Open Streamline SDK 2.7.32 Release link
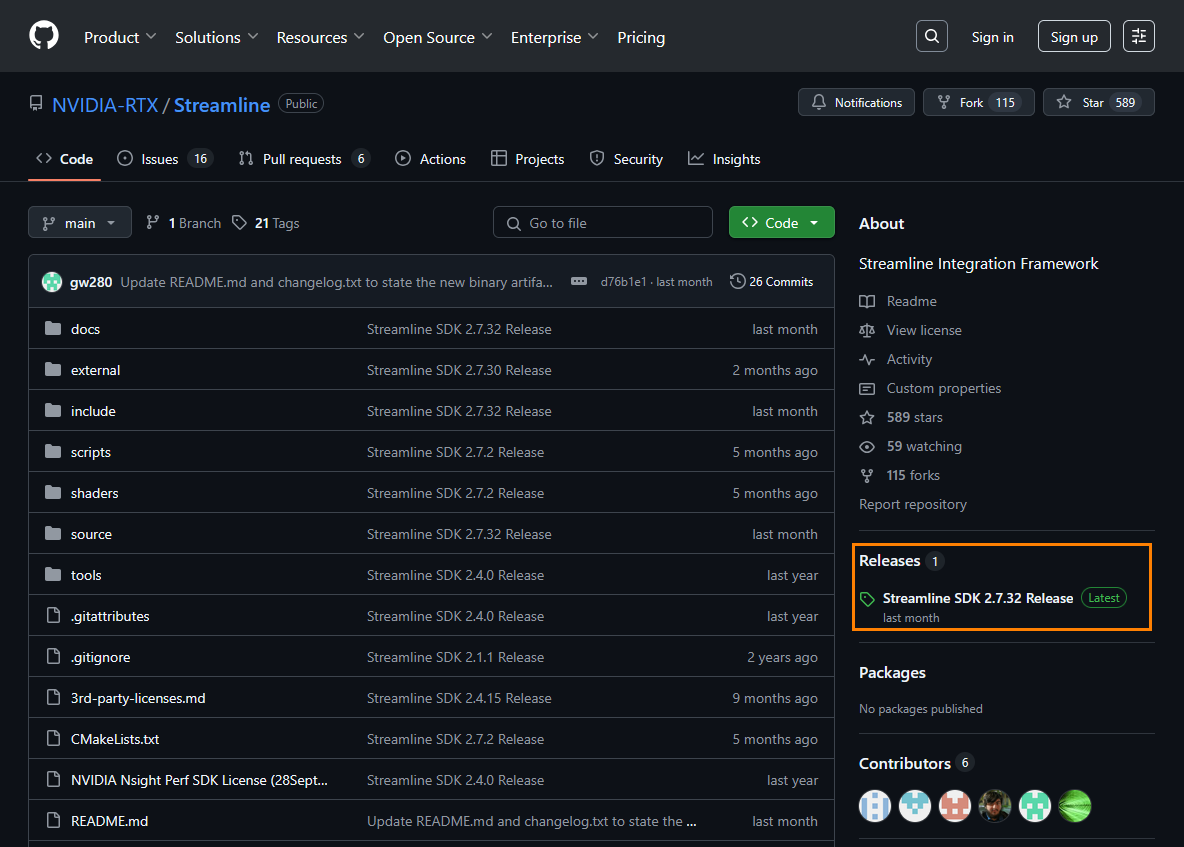Viewport: 1184px width, 847px height. tap(978, 598)
